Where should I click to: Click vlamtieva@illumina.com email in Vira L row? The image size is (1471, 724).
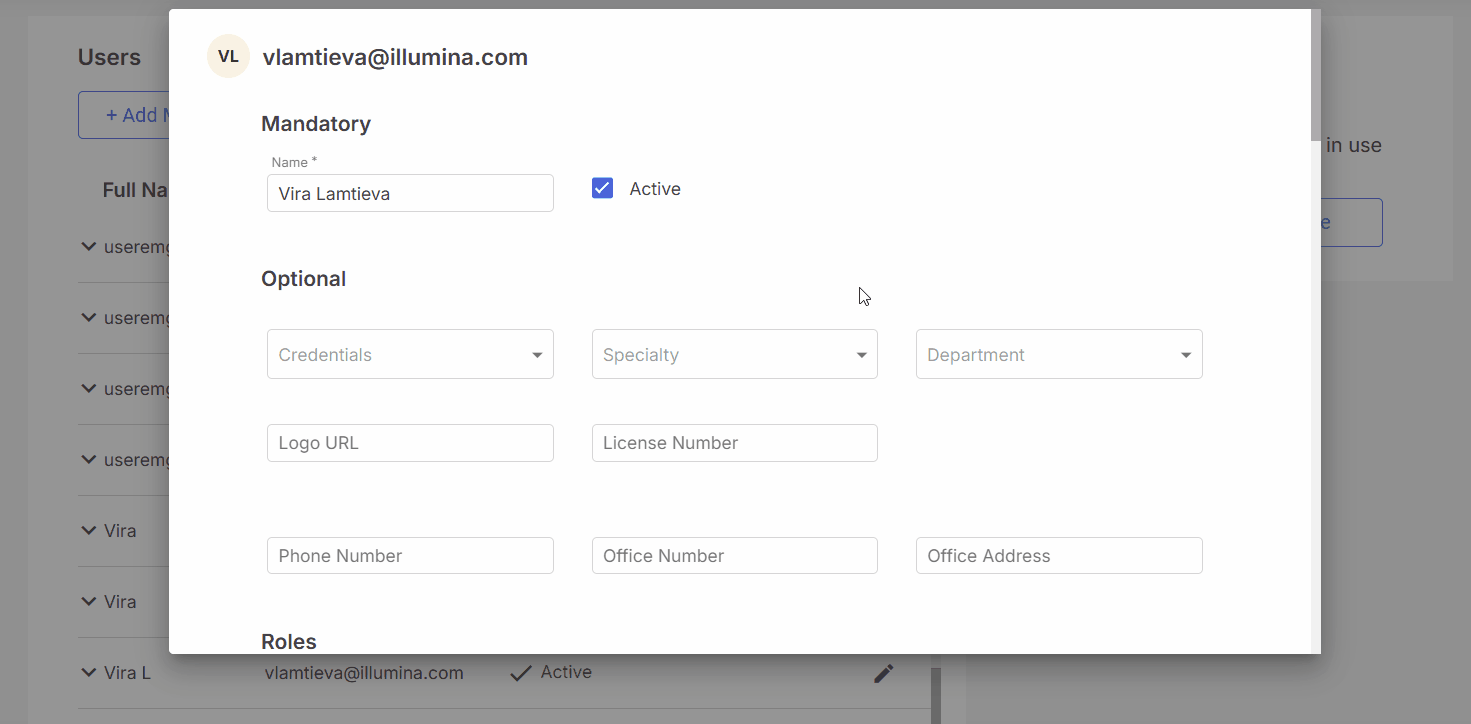click(364, 673)
